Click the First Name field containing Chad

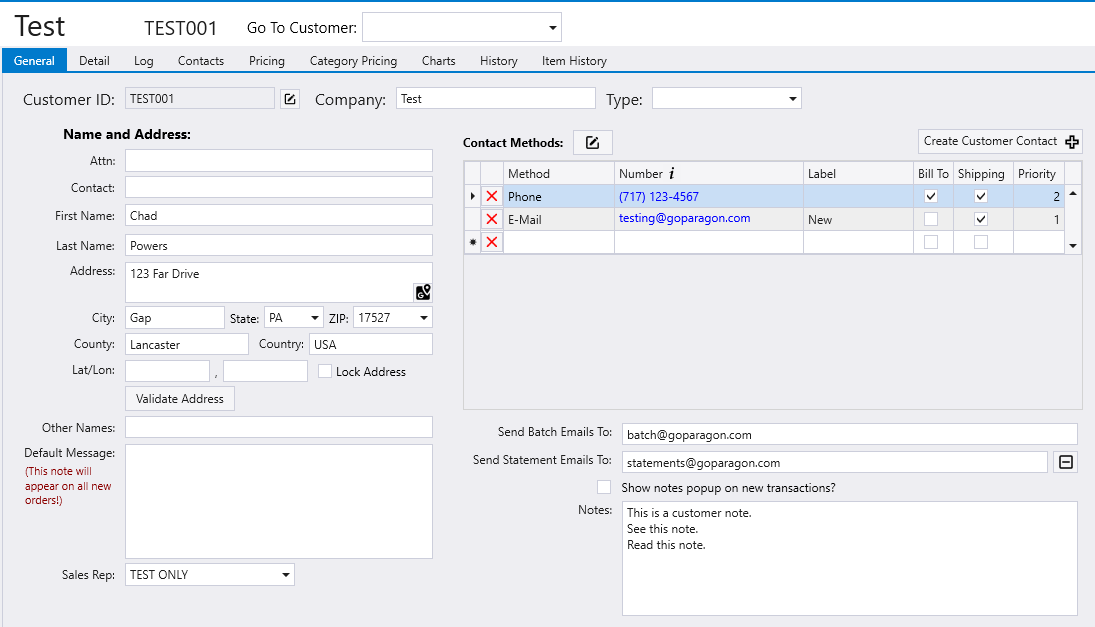click(279, 215)
